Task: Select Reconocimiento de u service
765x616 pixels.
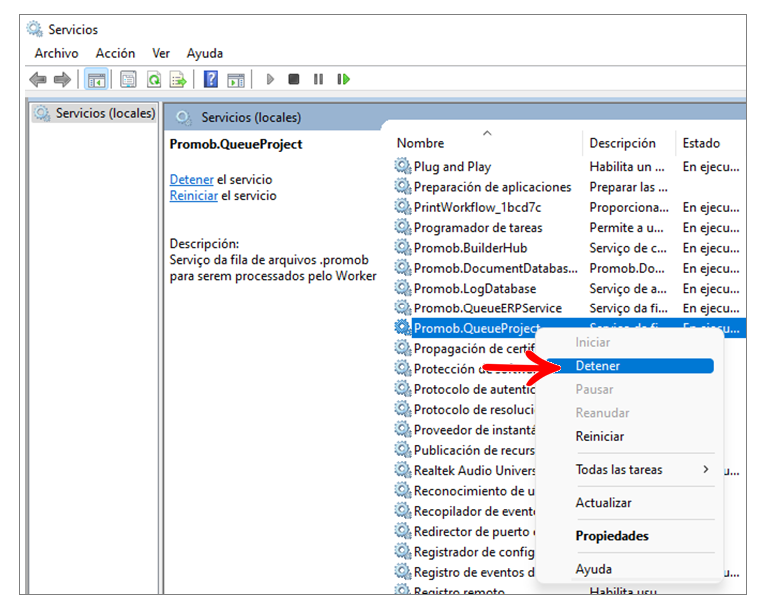Action: (x=464, y=490)
